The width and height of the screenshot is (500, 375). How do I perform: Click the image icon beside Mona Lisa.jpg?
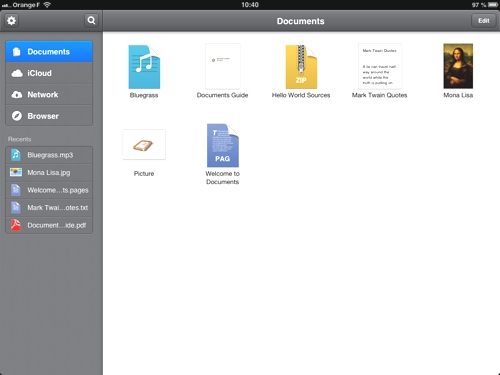coord(16,172)
